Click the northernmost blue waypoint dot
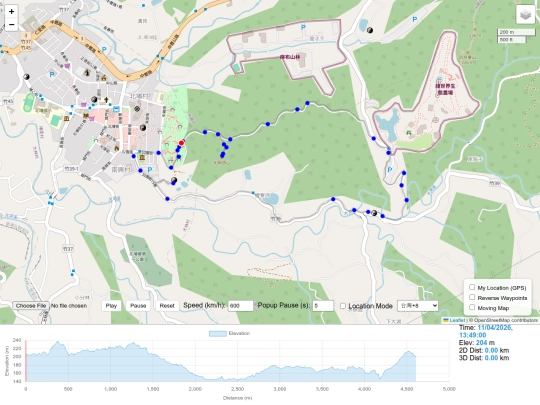The height and width of the screenshot is (405, 540). coord(307,103)
